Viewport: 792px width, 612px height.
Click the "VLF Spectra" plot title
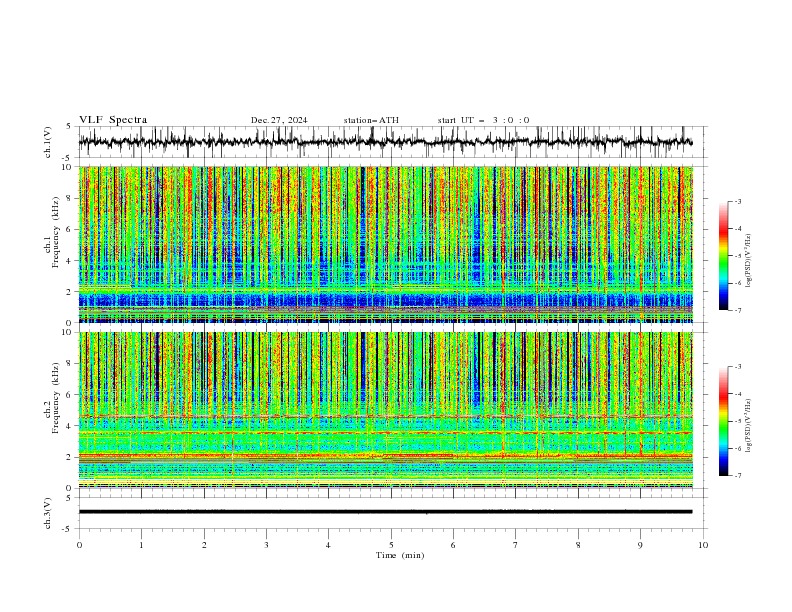tap(113, 120)
